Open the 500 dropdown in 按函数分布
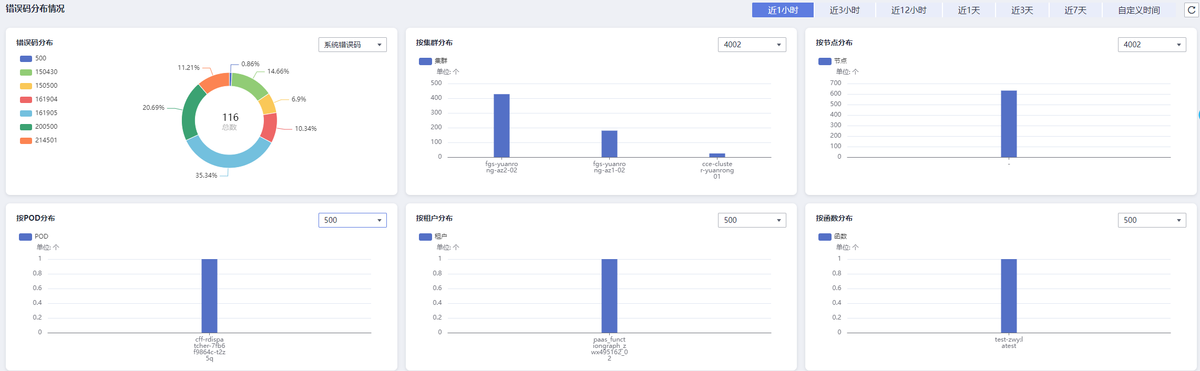Screen dimensions: 1200x371 [x=1152, y=220]
